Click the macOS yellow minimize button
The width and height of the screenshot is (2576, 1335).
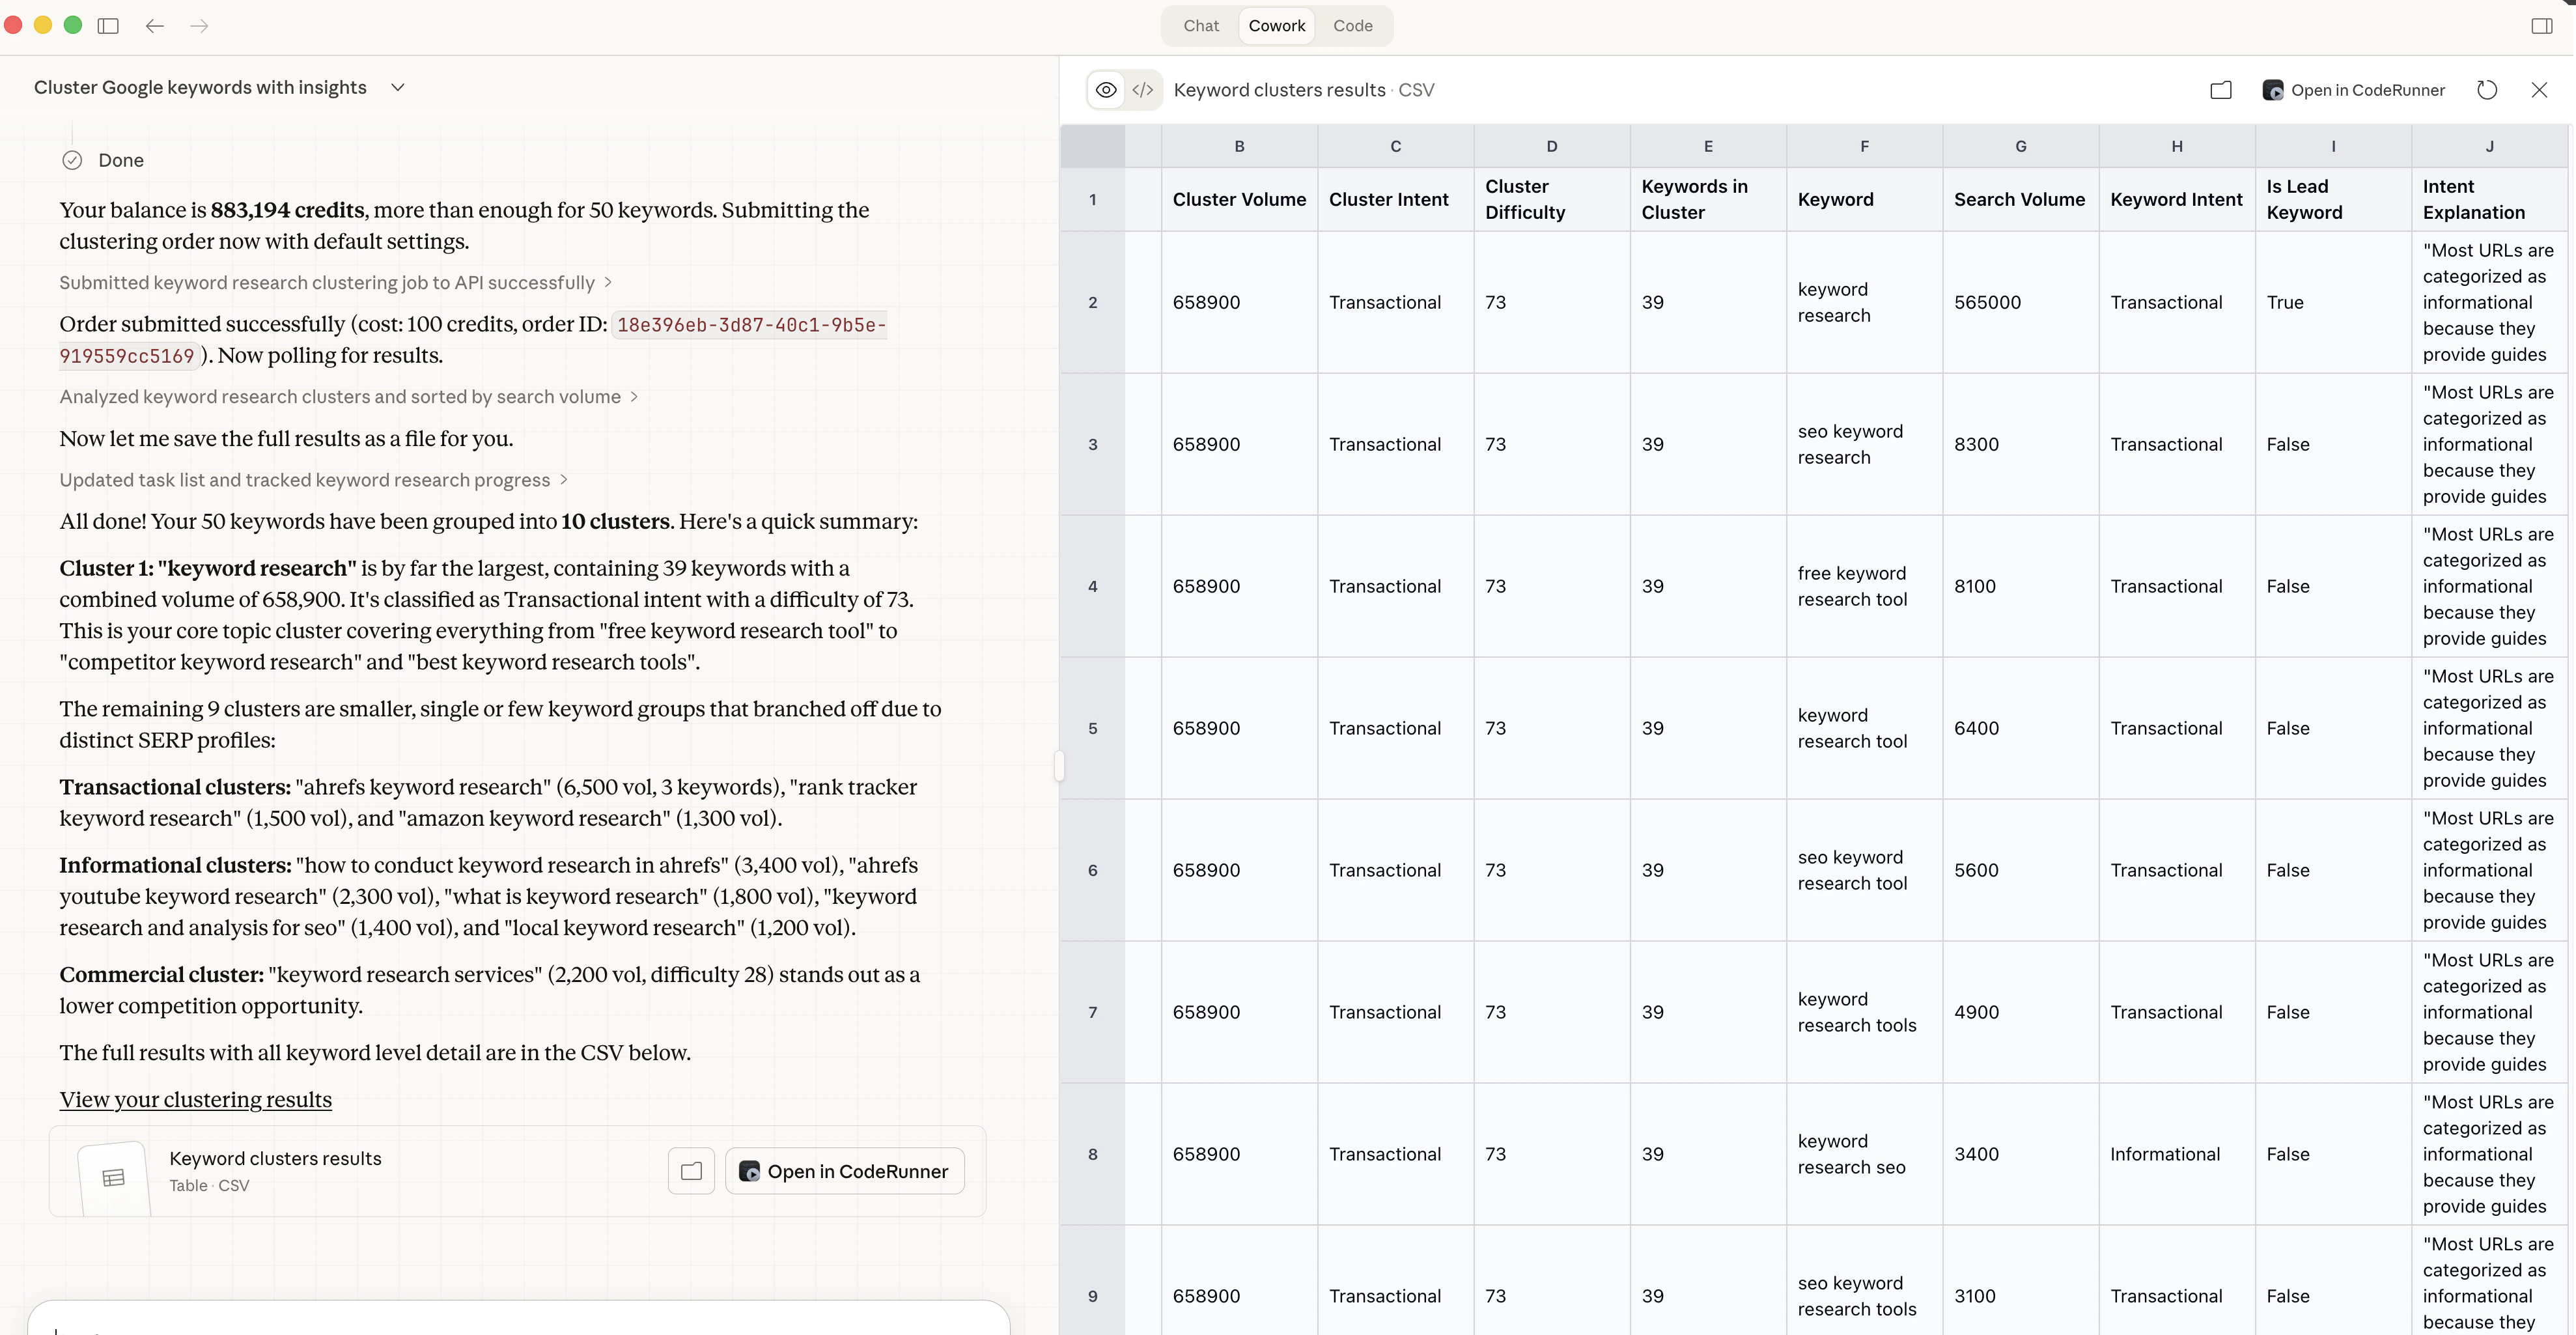pyautogui.click(x=43, y=25)
